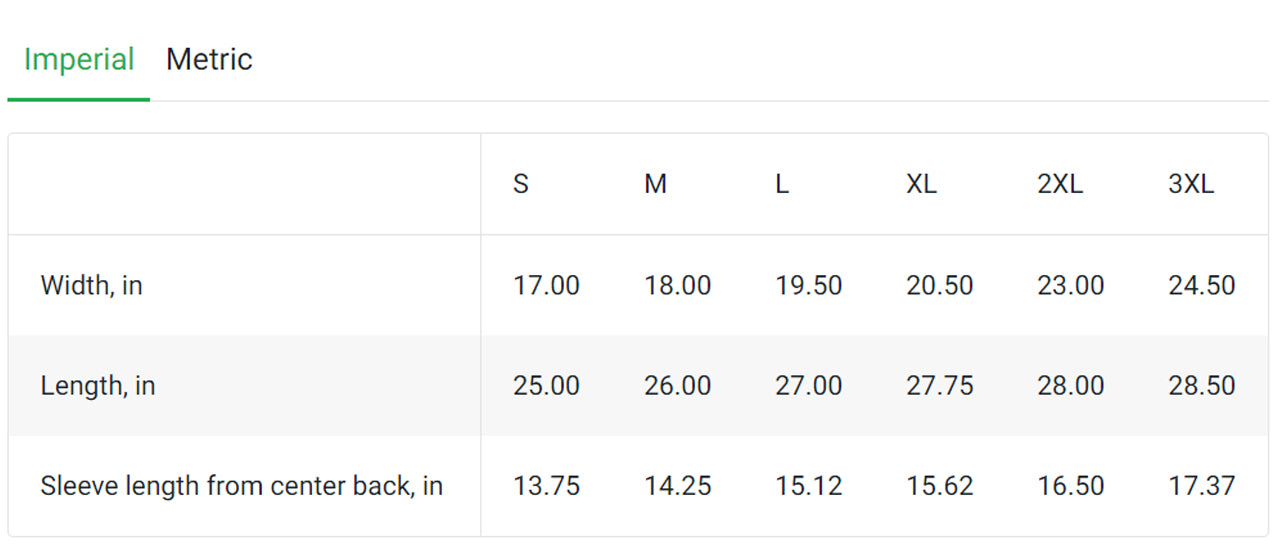Select the 27.75 length value for XL
The width and height of the screenshot is (1280, 547).
[x=939, y=386]
